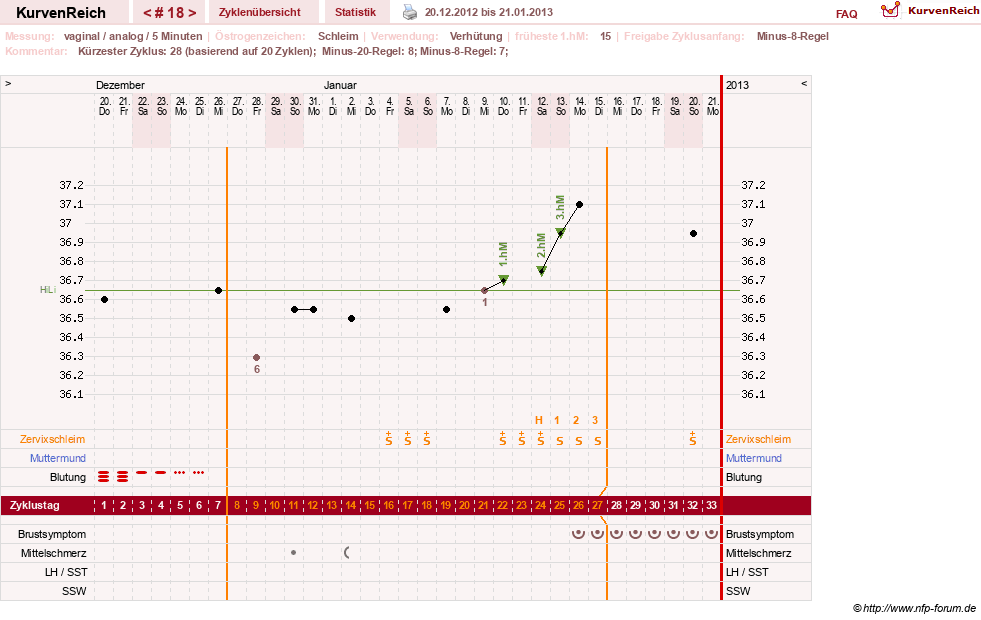Click temperature point on cycle day 7

tap(218, 290)
